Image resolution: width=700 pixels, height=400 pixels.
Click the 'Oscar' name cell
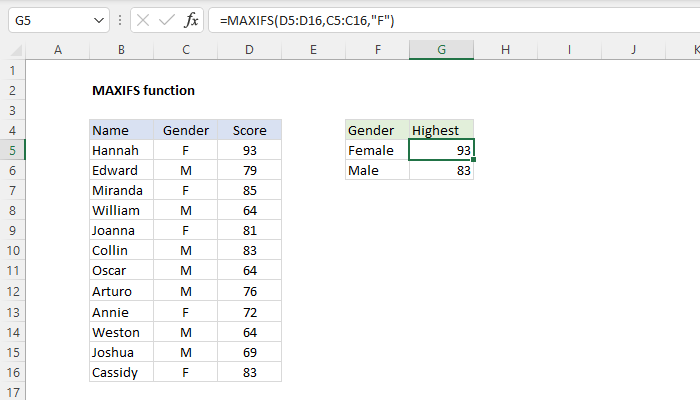coord(121,271)
